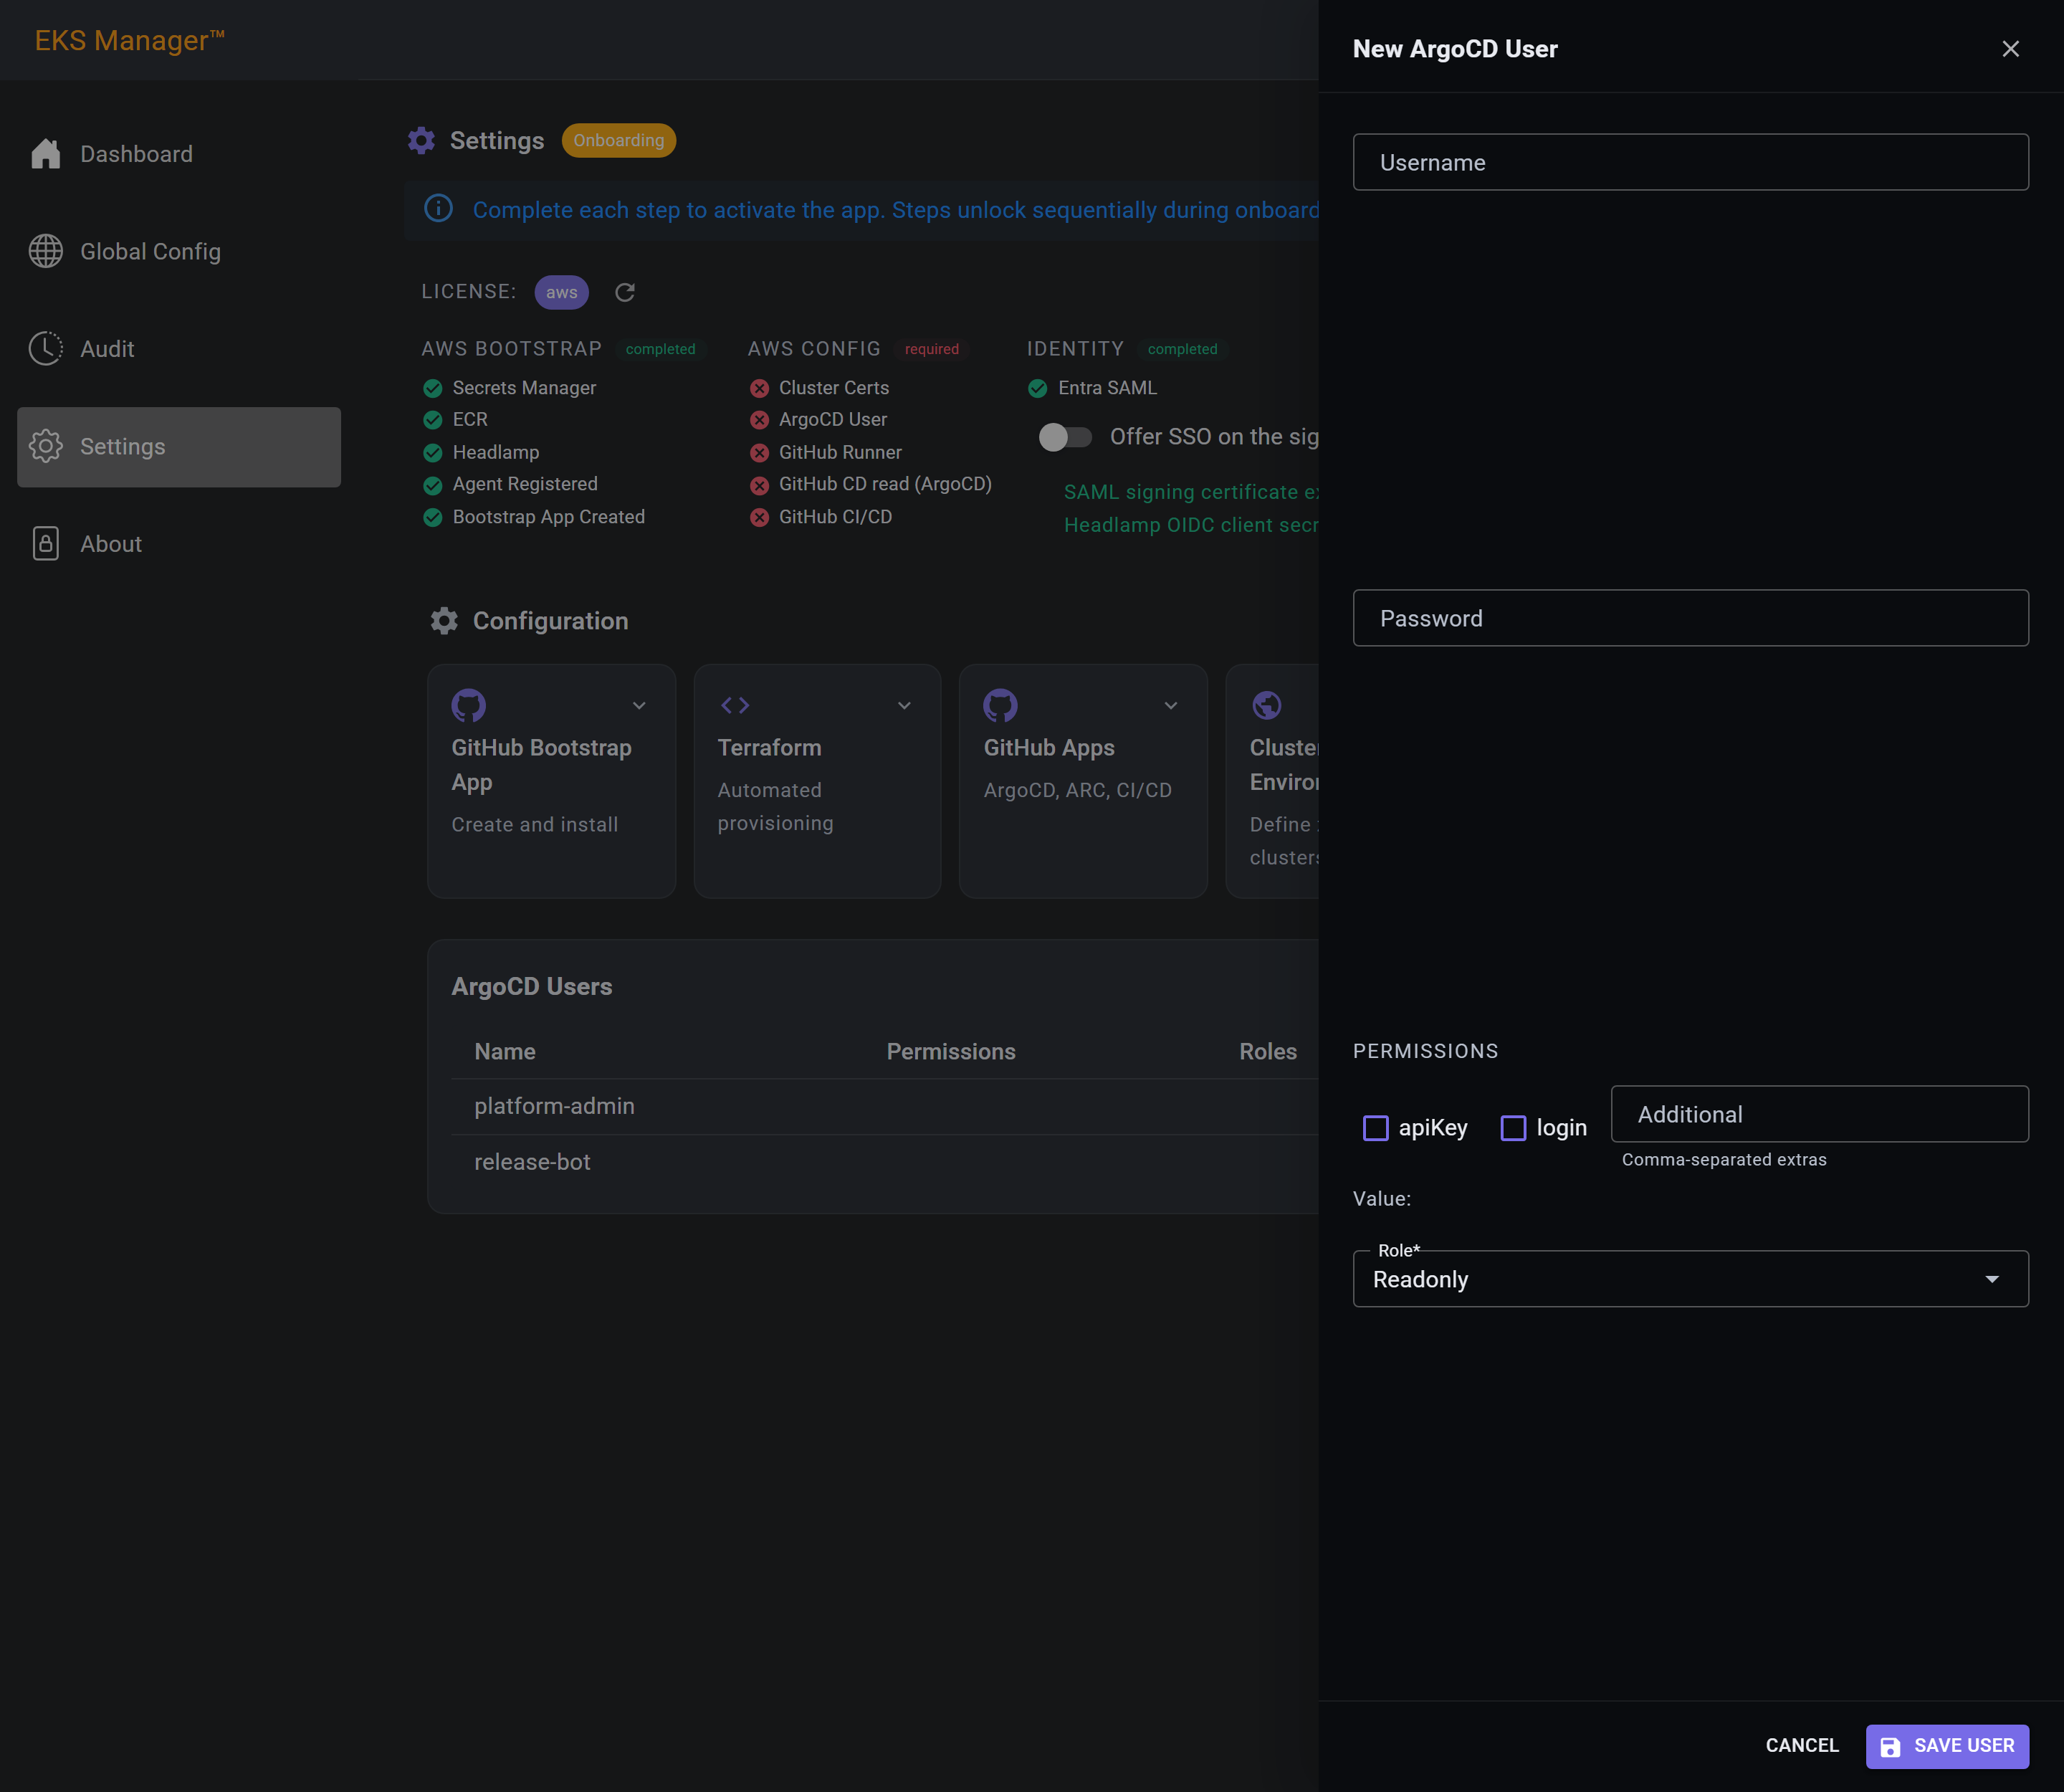Expand the Terraform card chevron
Screen dimensions: 2064x1792
coord(904,705)
